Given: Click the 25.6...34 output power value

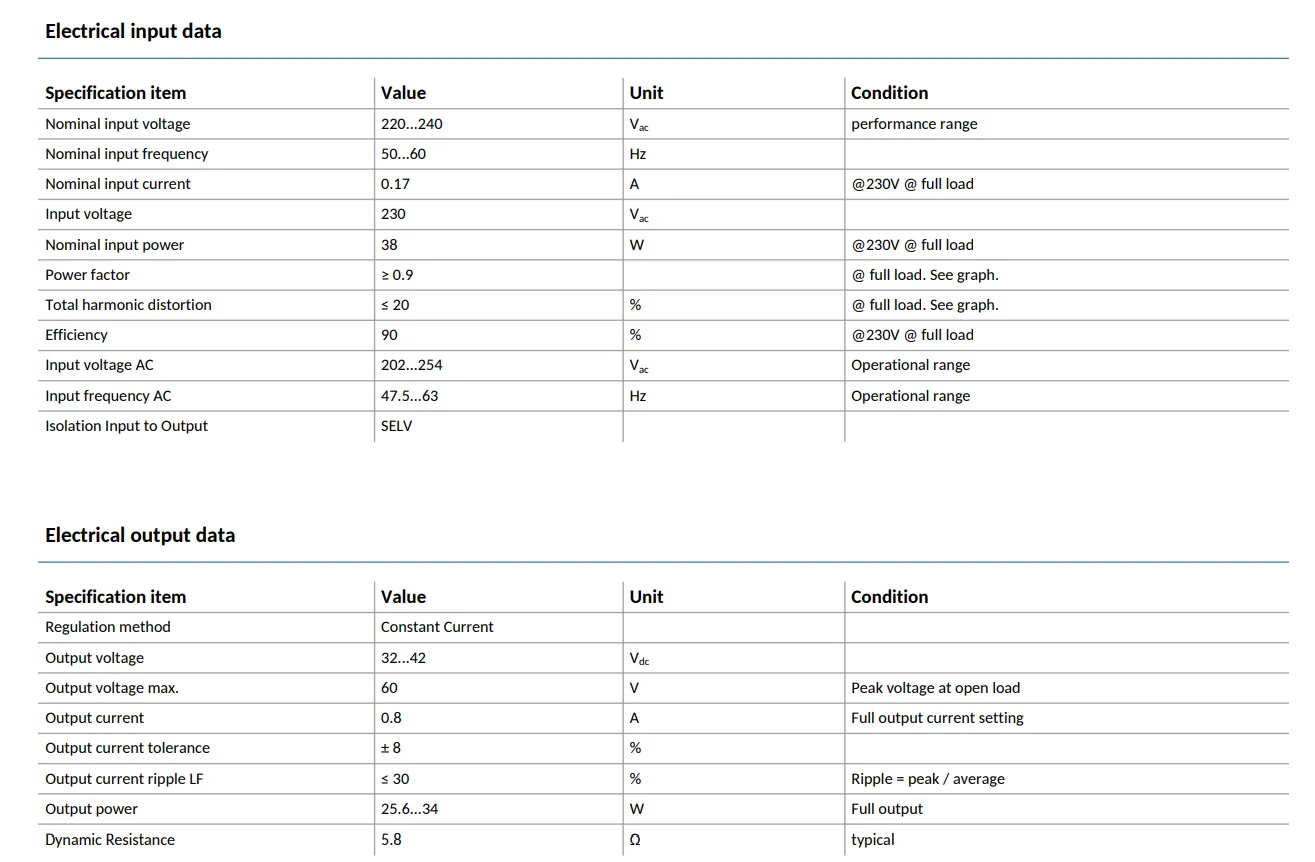Looking at the screenshot, I should [x=409, y=809].
